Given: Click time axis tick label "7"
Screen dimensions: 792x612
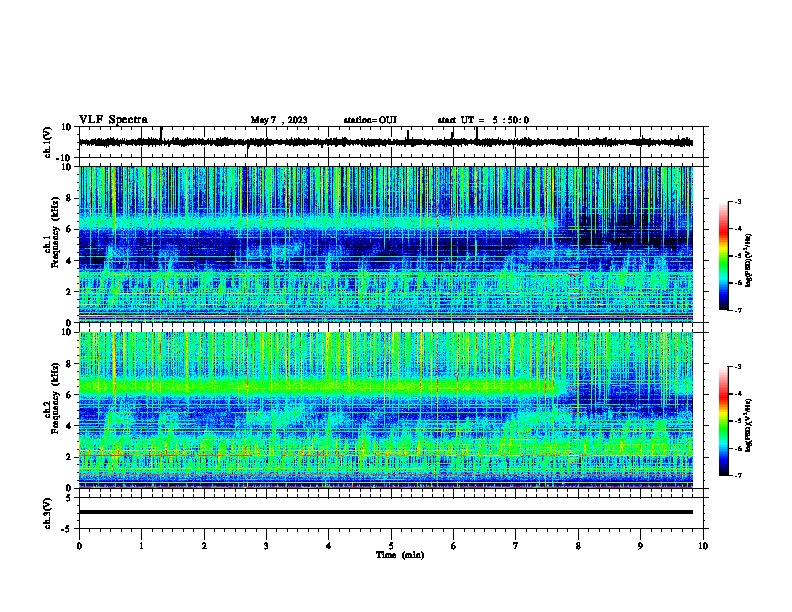Looking at the screenshot, I should [x=516, y=546].
